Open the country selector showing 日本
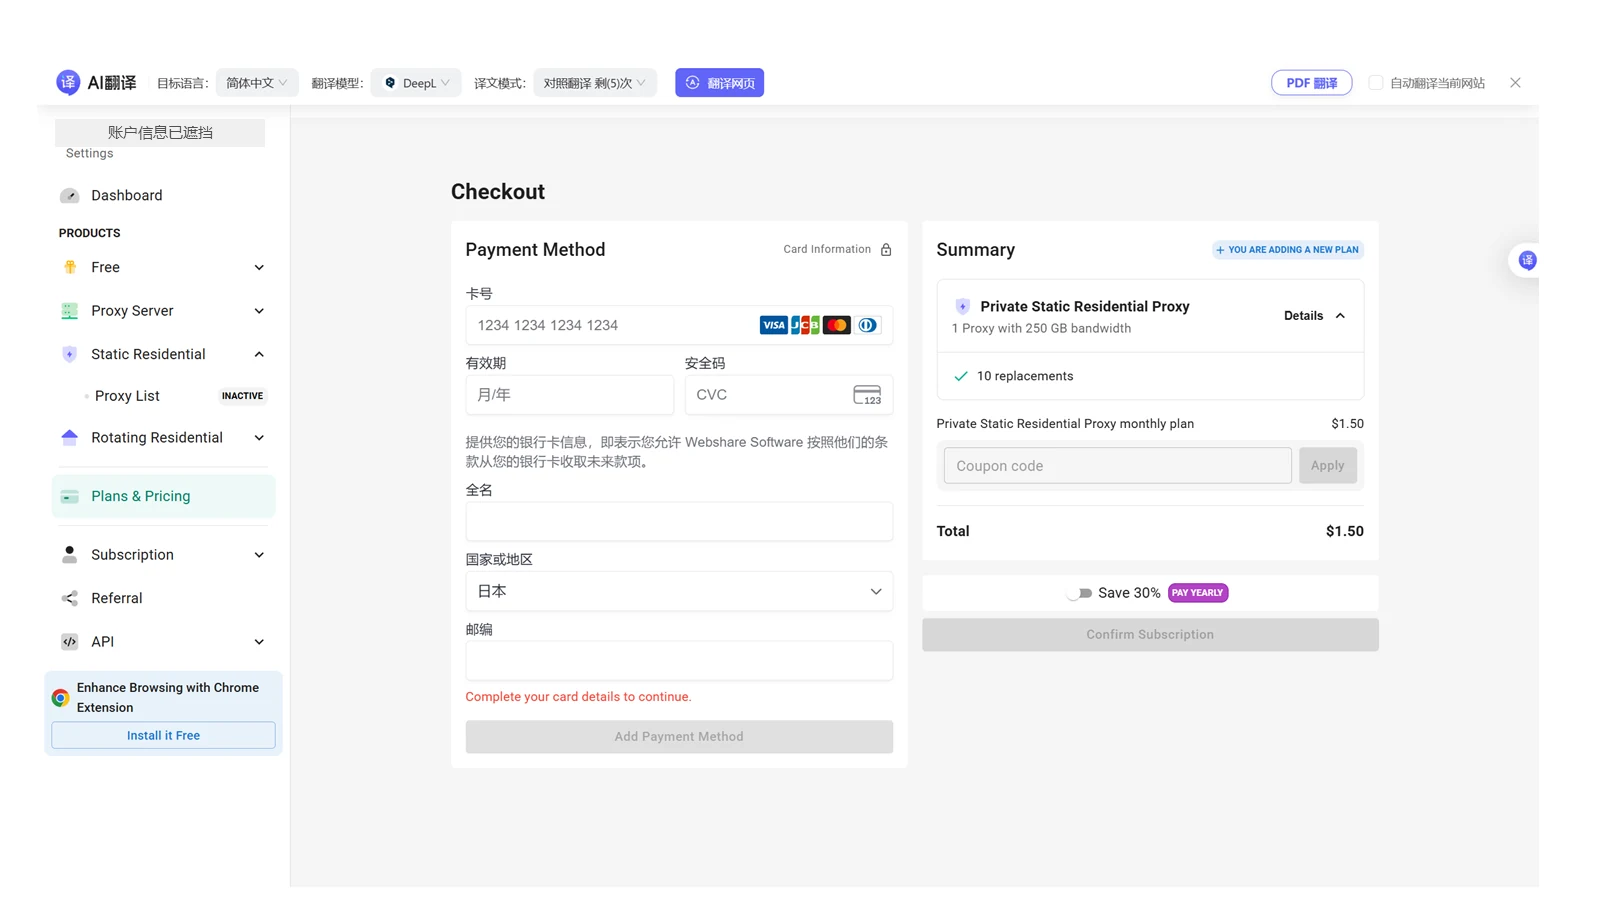The width and height of the screenshot is (1600, 900). 679,592
